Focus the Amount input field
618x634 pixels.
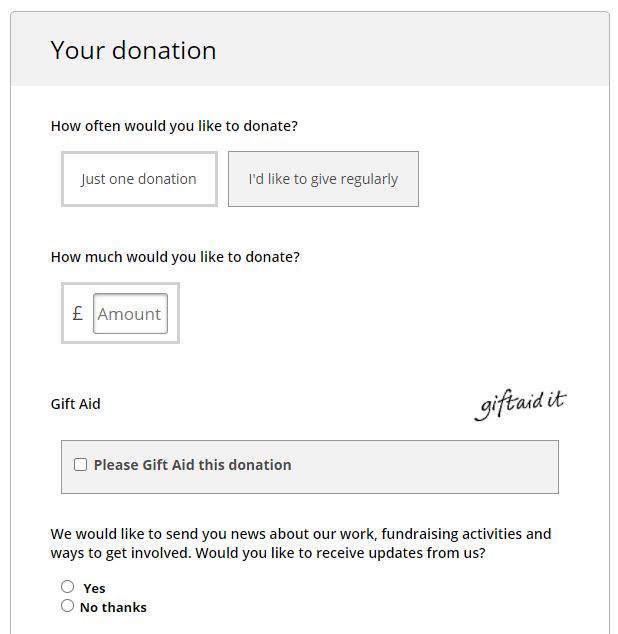pyautogui.click(x=130, y=314)
